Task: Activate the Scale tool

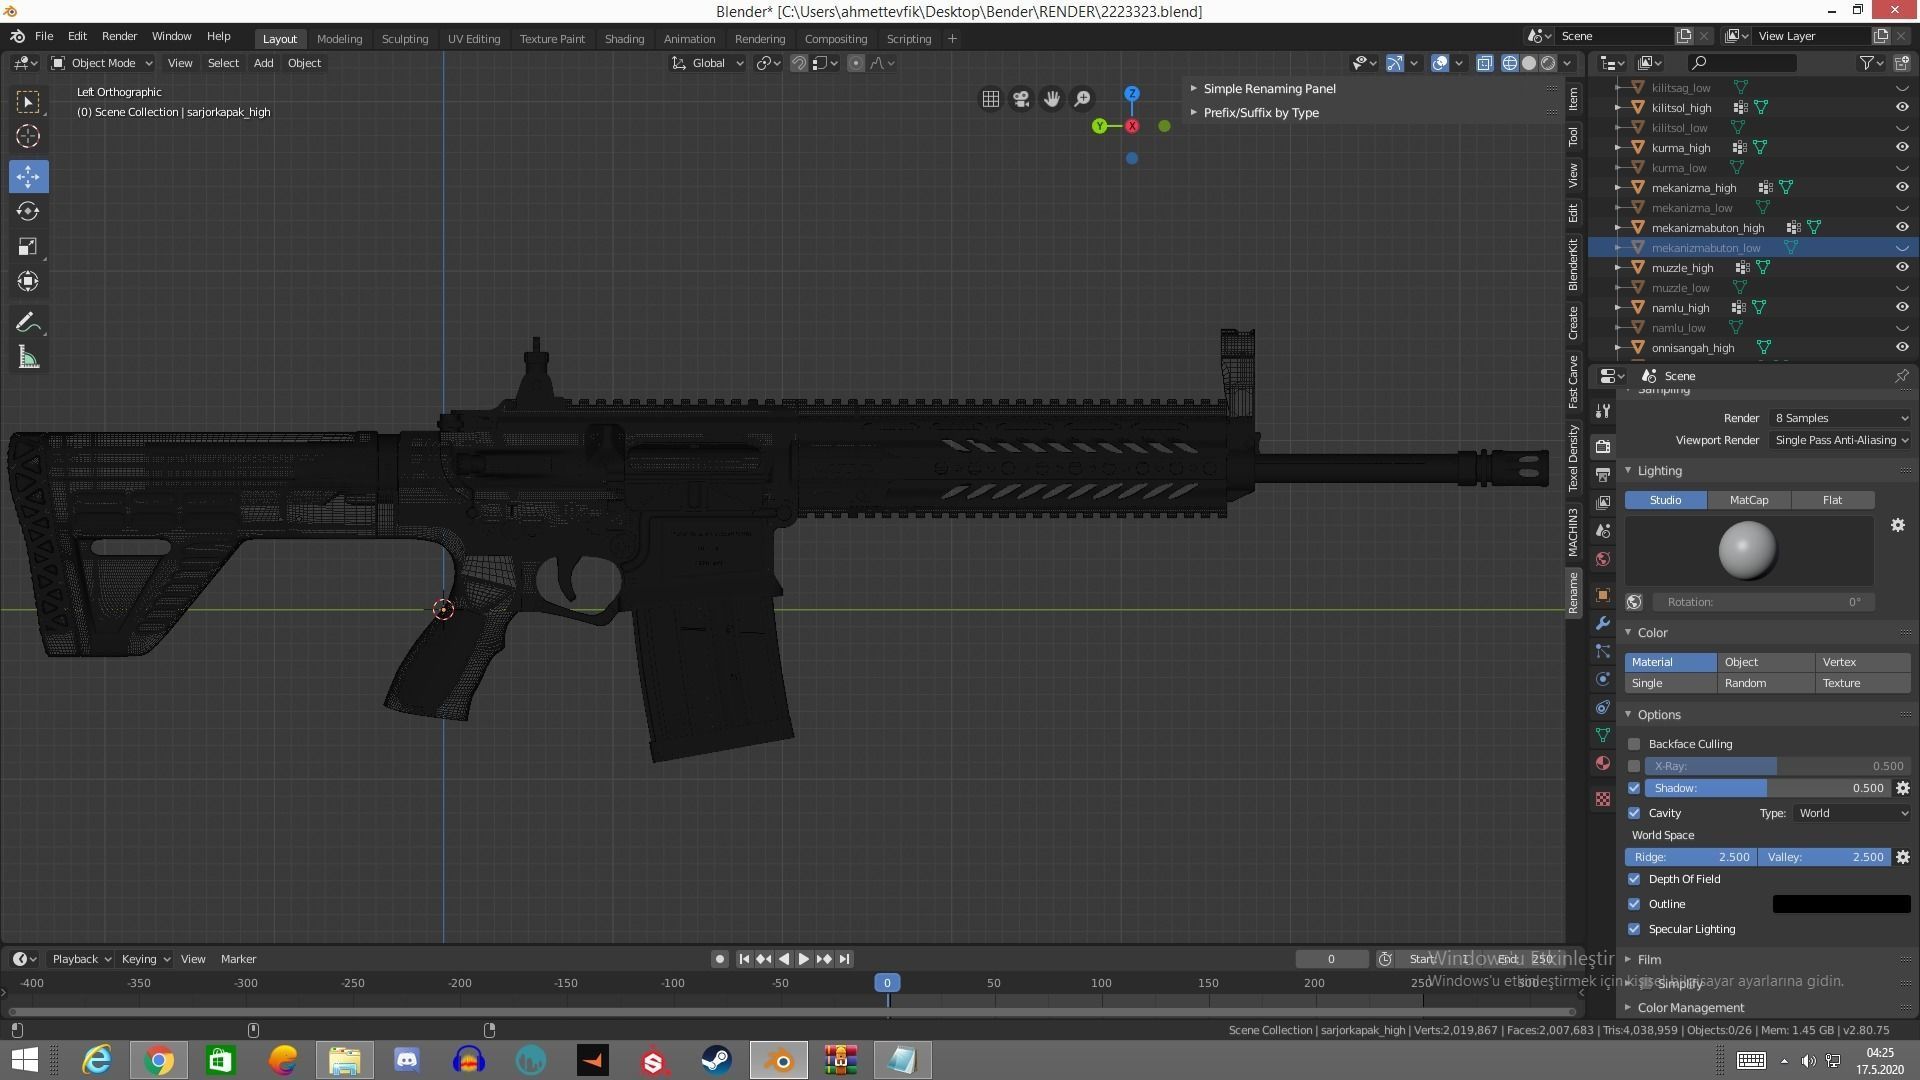Action: pyautogui.click(x=28, y=247)
